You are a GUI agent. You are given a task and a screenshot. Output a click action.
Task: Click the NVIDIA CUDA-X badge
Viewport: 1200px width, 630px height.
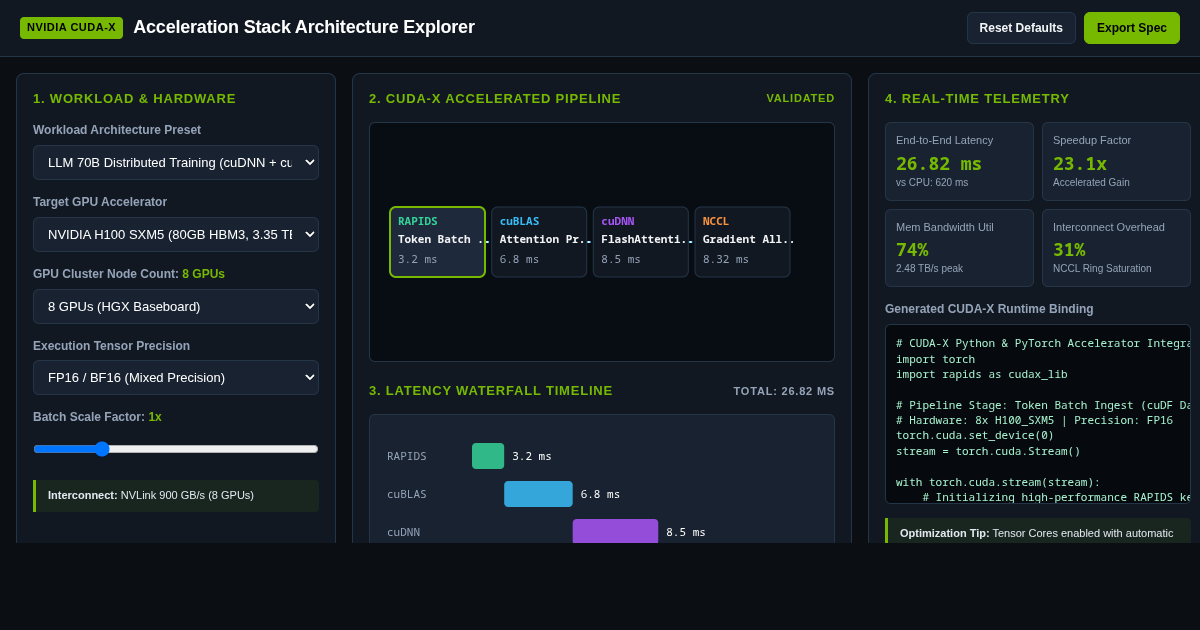coord(71,28)
